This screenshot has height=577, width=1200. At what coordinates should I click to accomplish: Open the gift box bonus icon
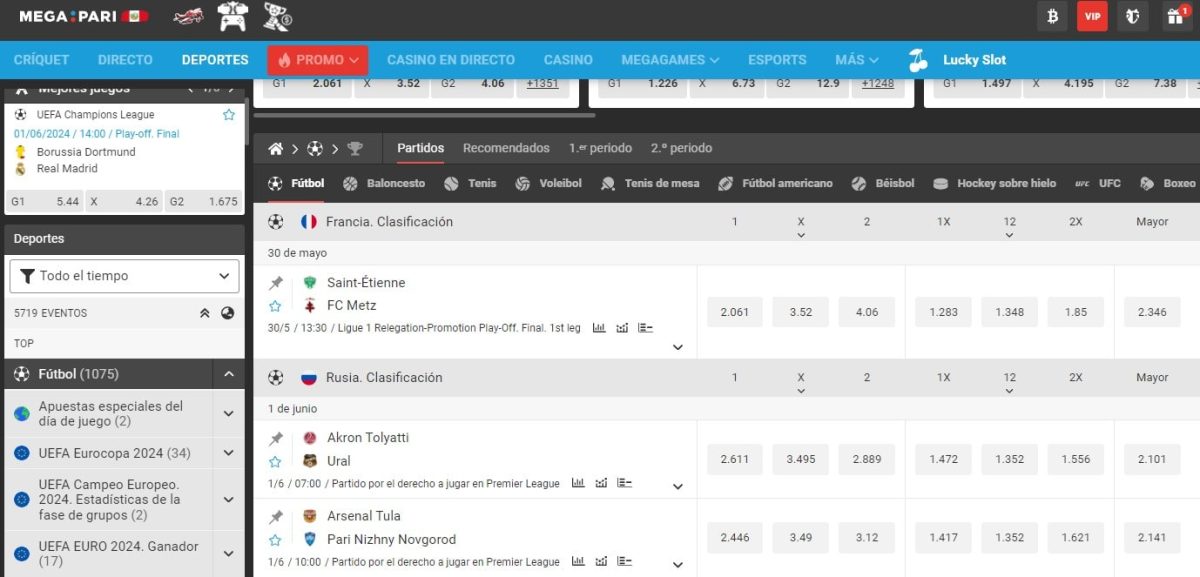coord(1175,16)
